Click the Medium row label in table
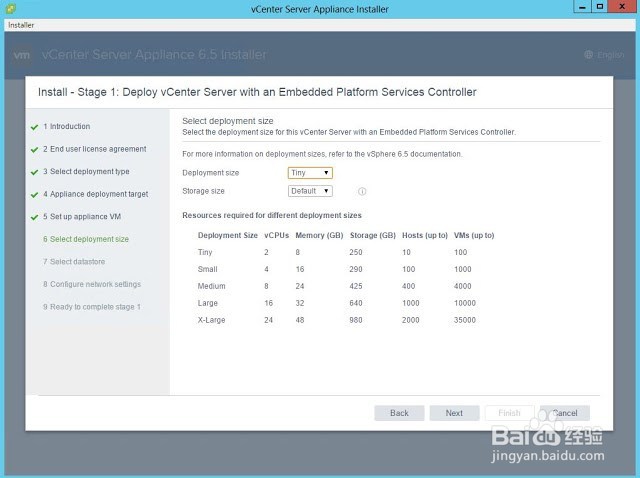The width and height of the screenshot is (640, 478). [211, 286]
